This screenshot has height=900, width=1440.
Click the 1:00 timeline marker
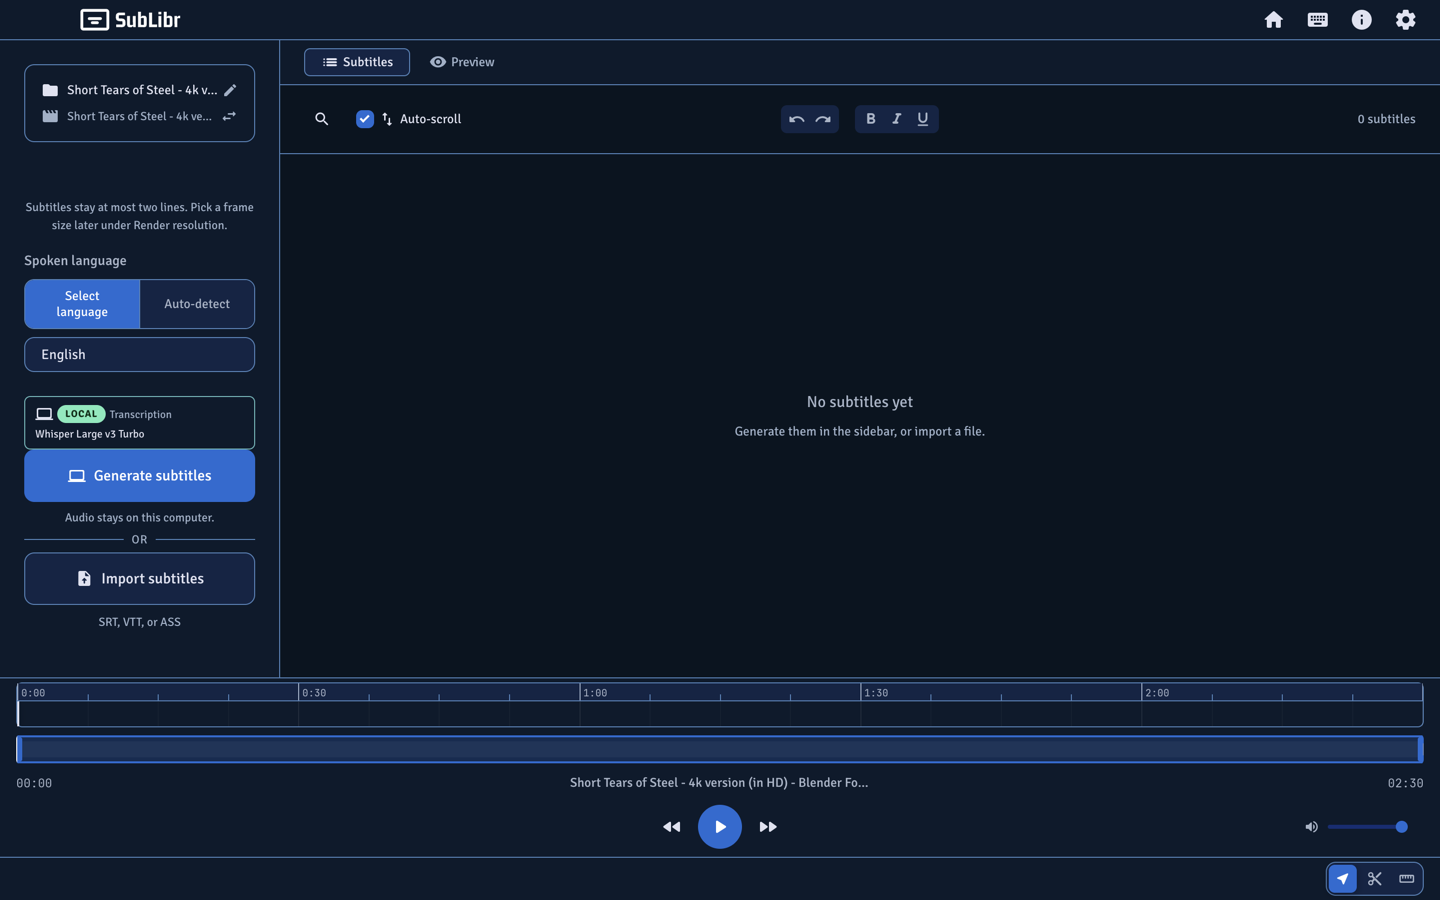point(595,693)
